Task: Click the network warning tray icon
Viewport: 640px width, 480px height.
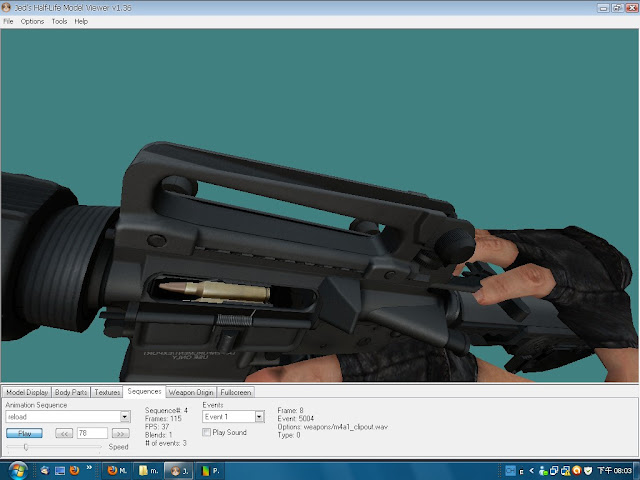Action: pos(565,471)
